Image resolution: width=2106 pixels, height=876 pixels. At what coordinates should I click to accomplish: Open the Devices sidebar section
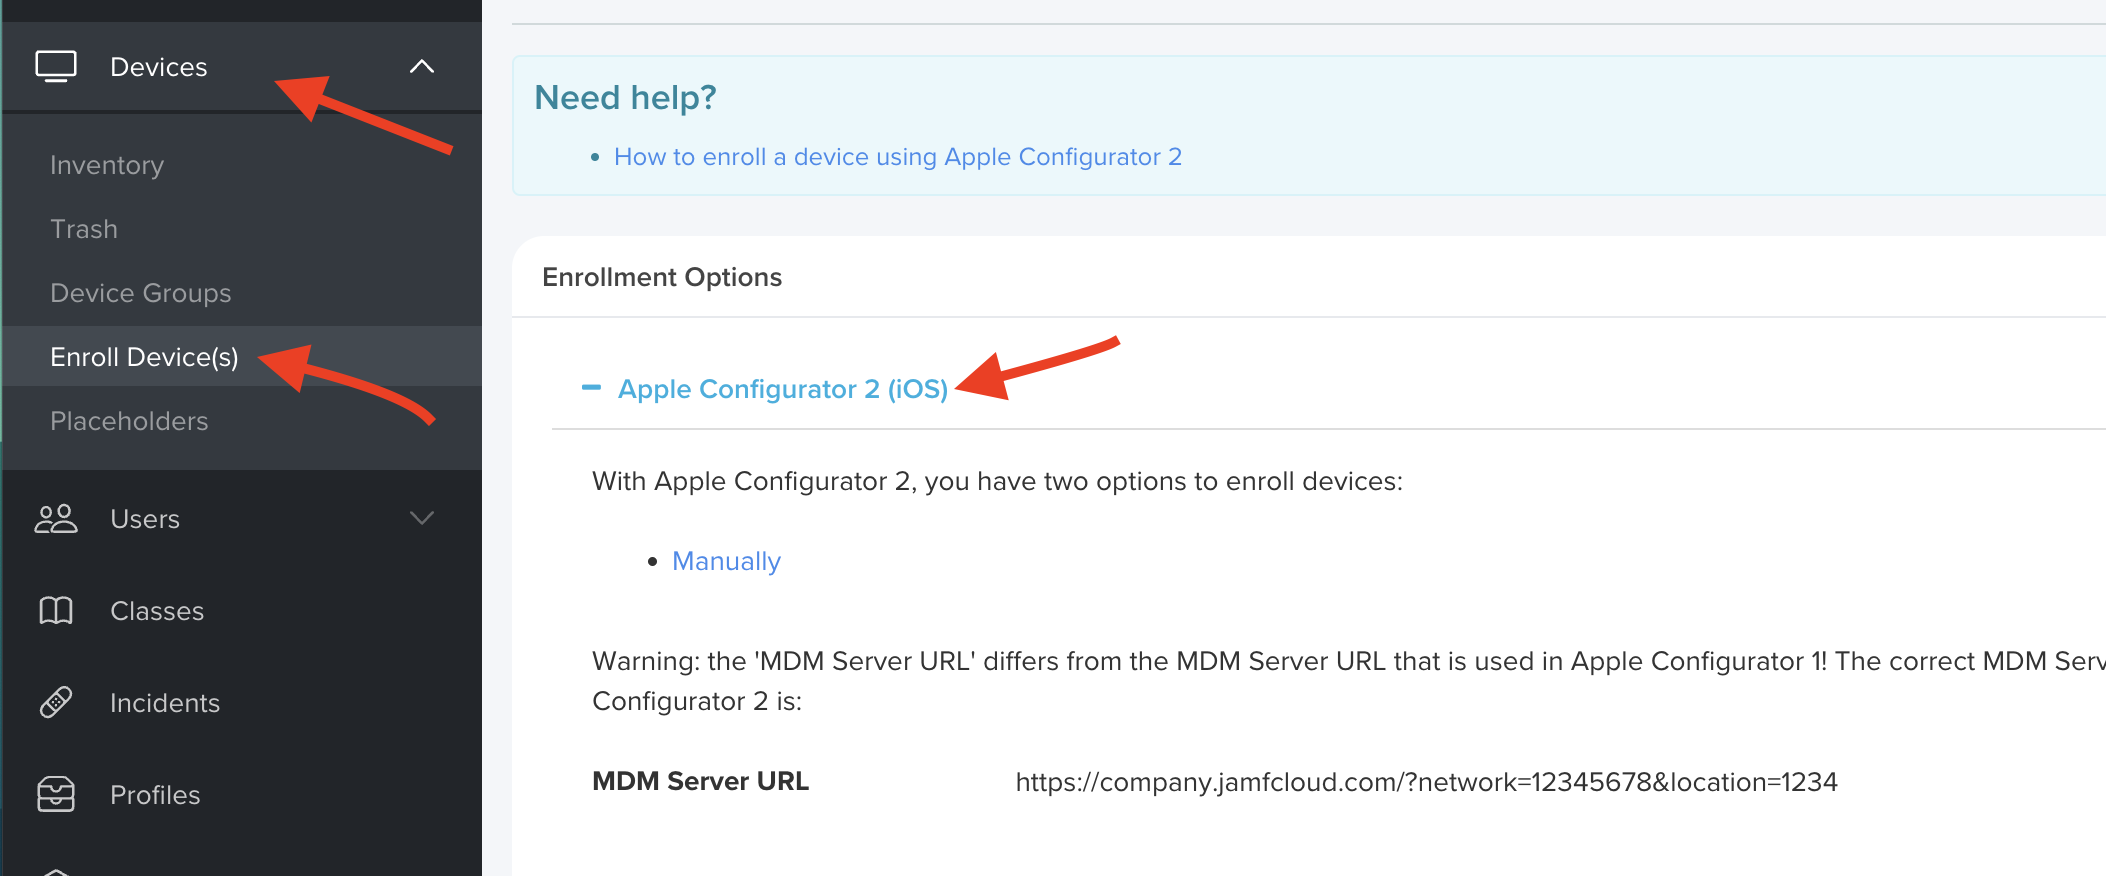tap(242, 67)
